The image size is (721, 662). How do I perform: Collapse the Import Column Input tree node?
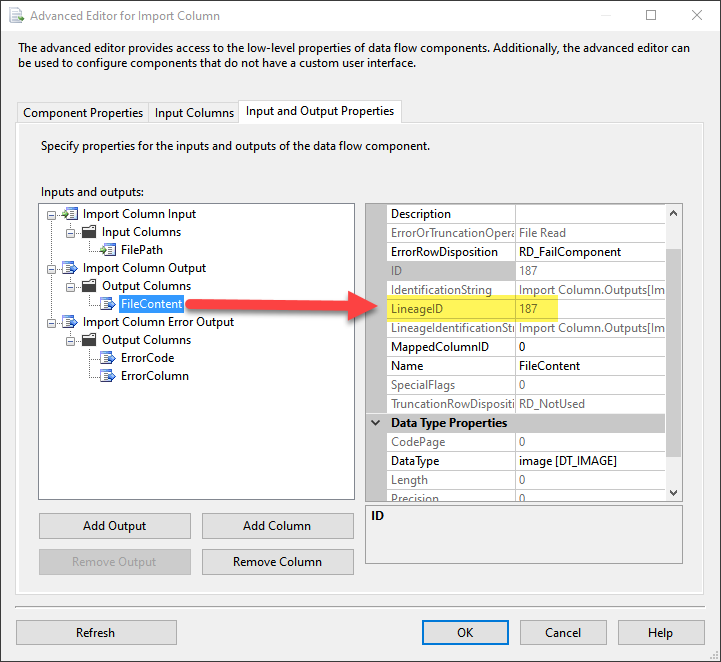(x=51, y=214)
